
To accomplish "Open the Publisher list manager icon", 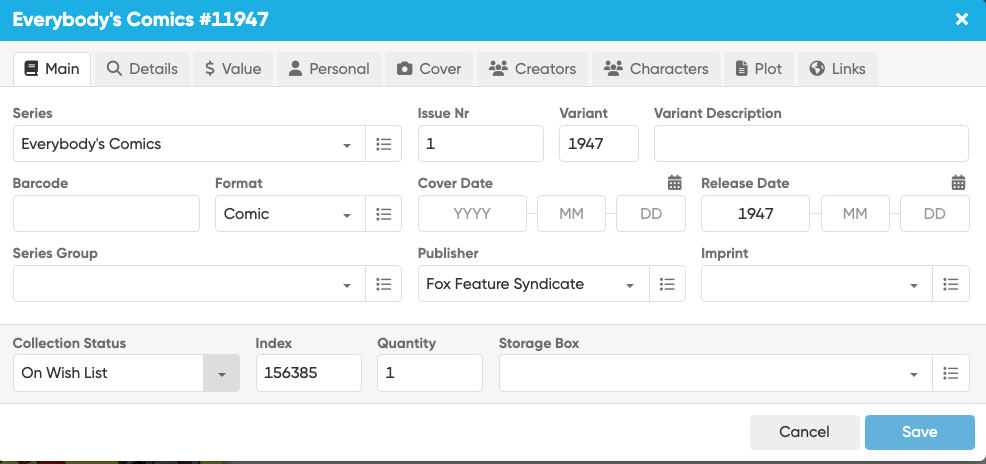I will pyautogui.click(x=667, y=284).
